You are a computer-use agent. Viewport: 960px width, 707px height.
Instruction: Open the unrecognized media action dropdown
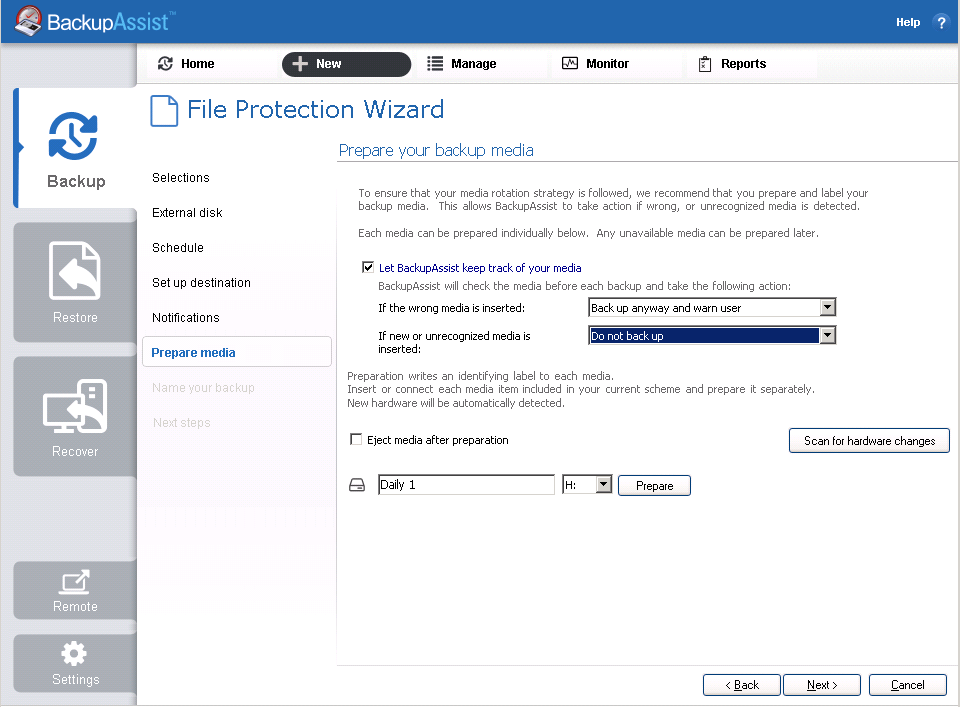[828, 335]
